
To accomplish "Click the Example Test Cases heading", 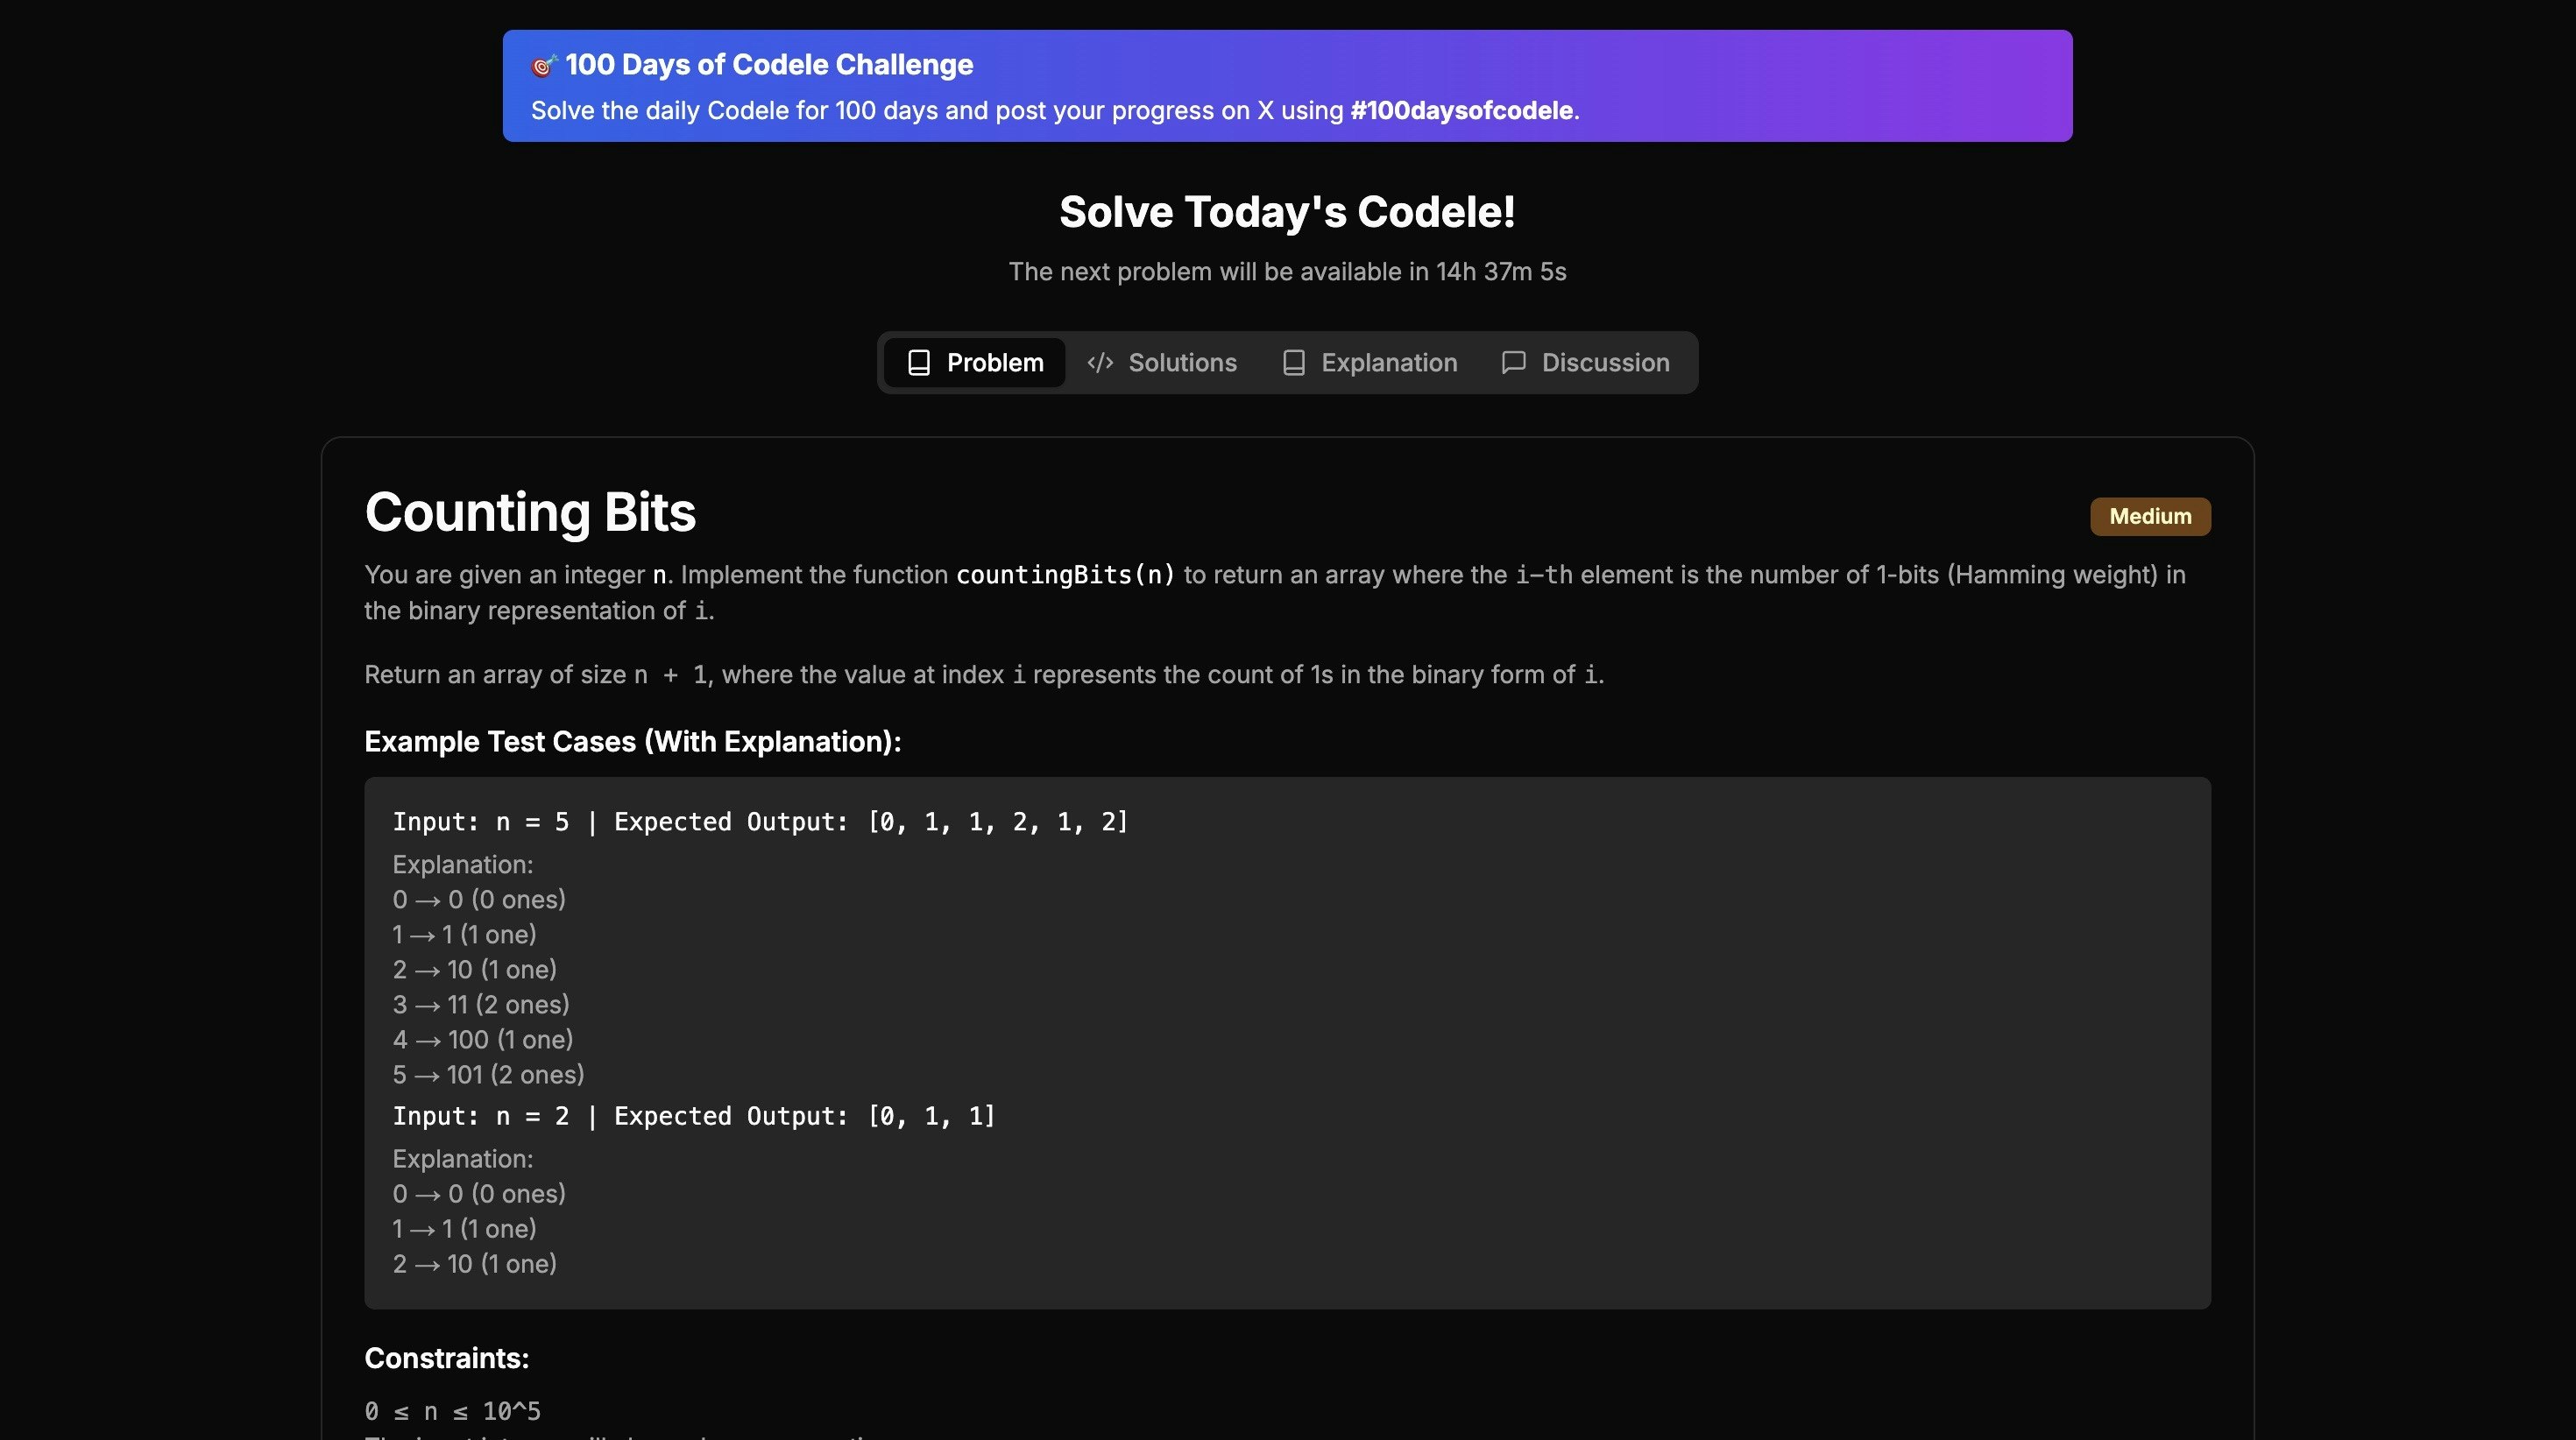I will tap(632, 742).
